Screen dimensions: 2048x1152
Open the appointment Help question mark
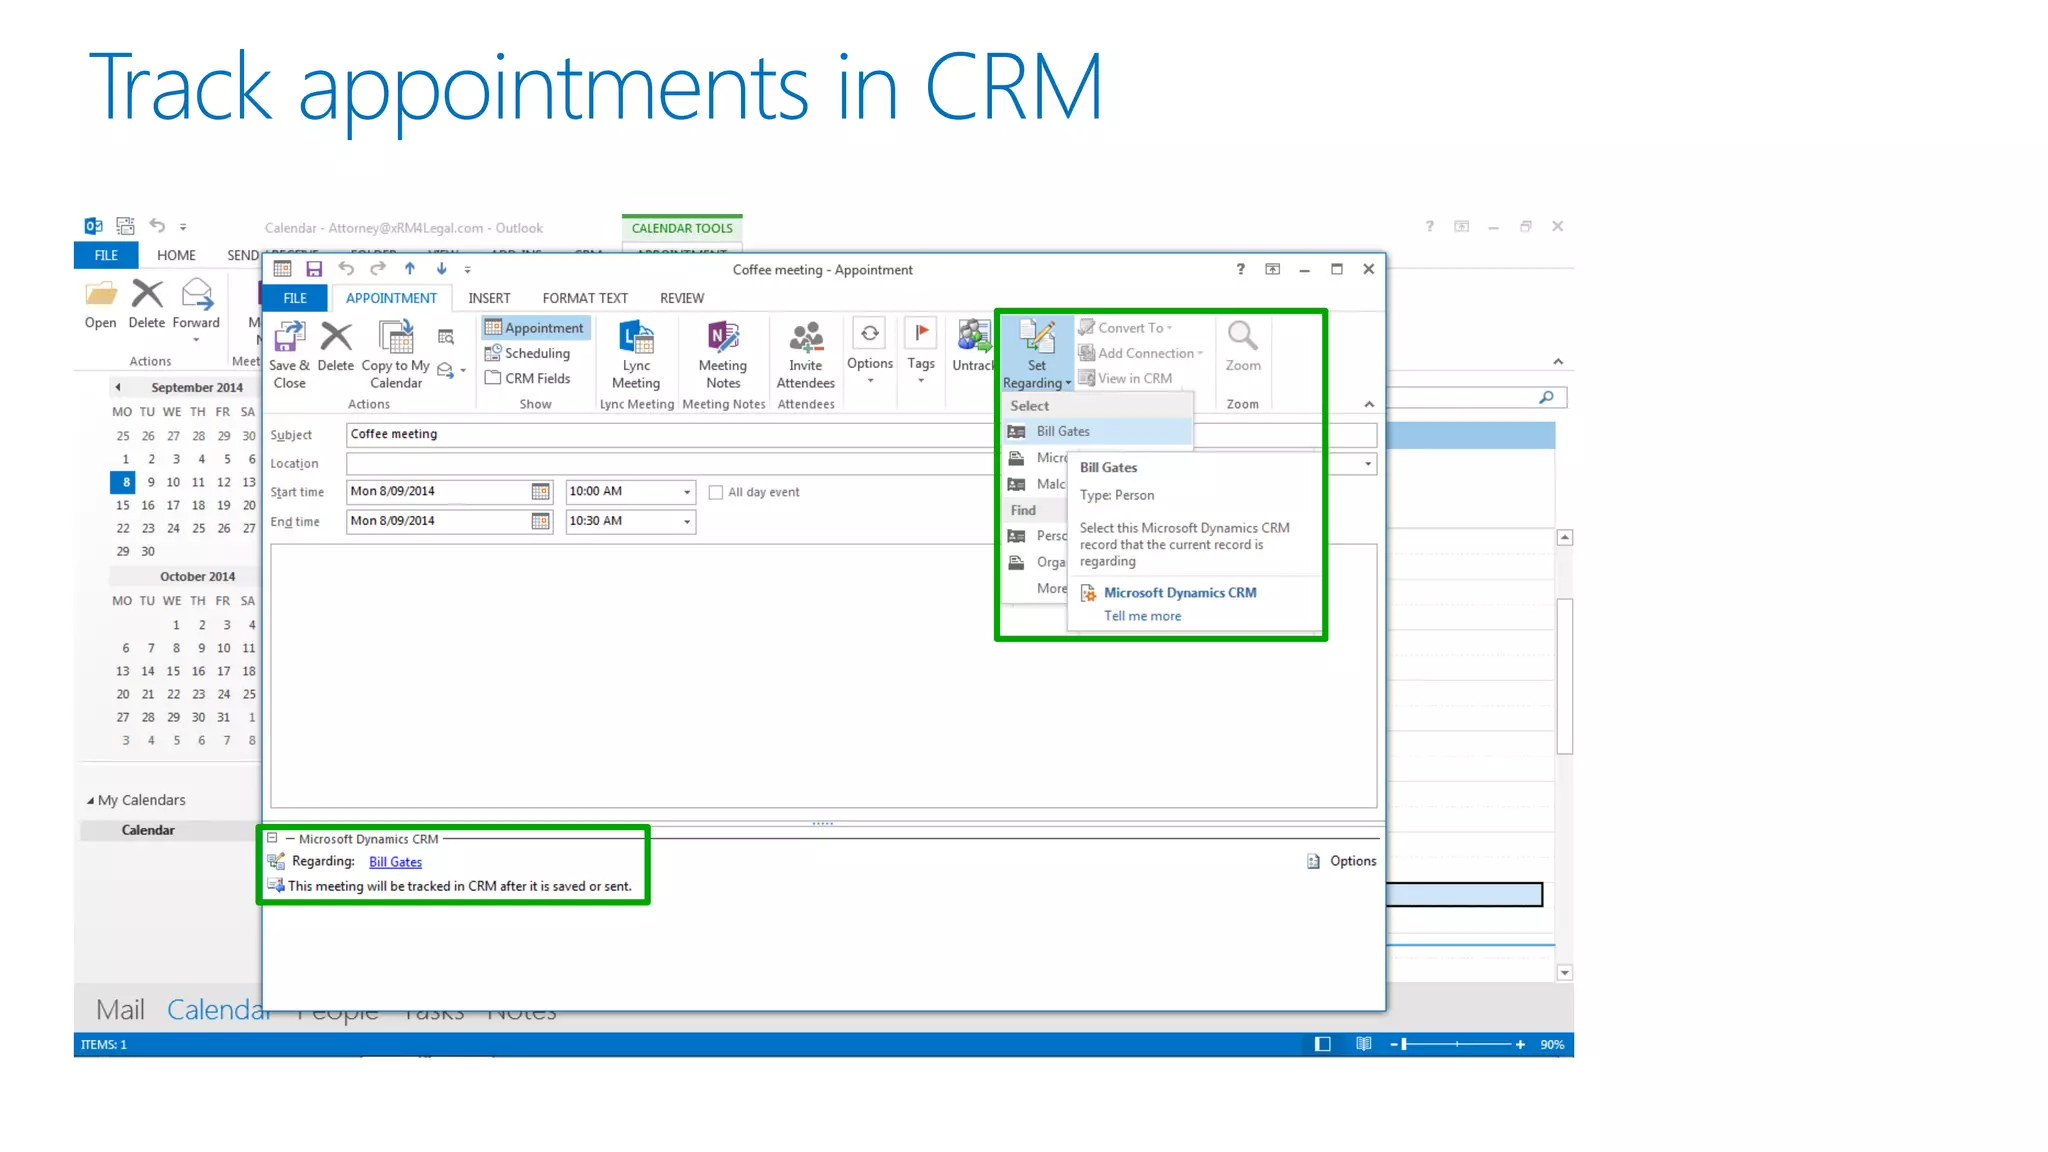pos(1240,269)
